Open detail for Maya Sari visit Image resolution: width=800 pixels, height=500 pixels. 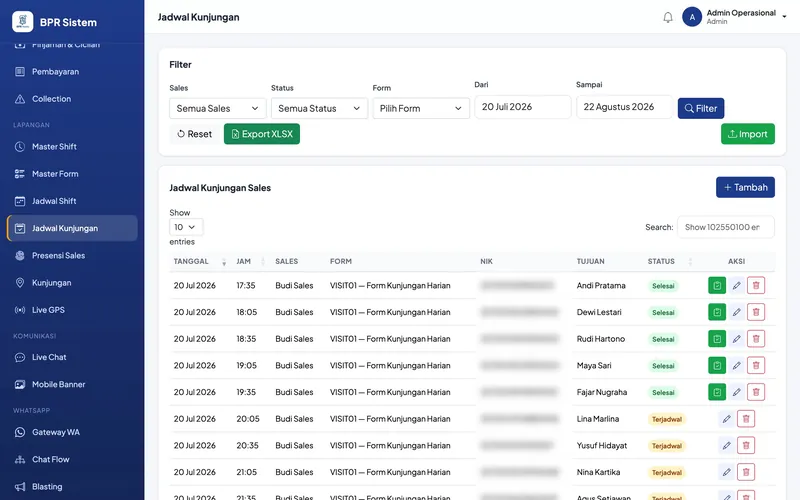[717, 365]
